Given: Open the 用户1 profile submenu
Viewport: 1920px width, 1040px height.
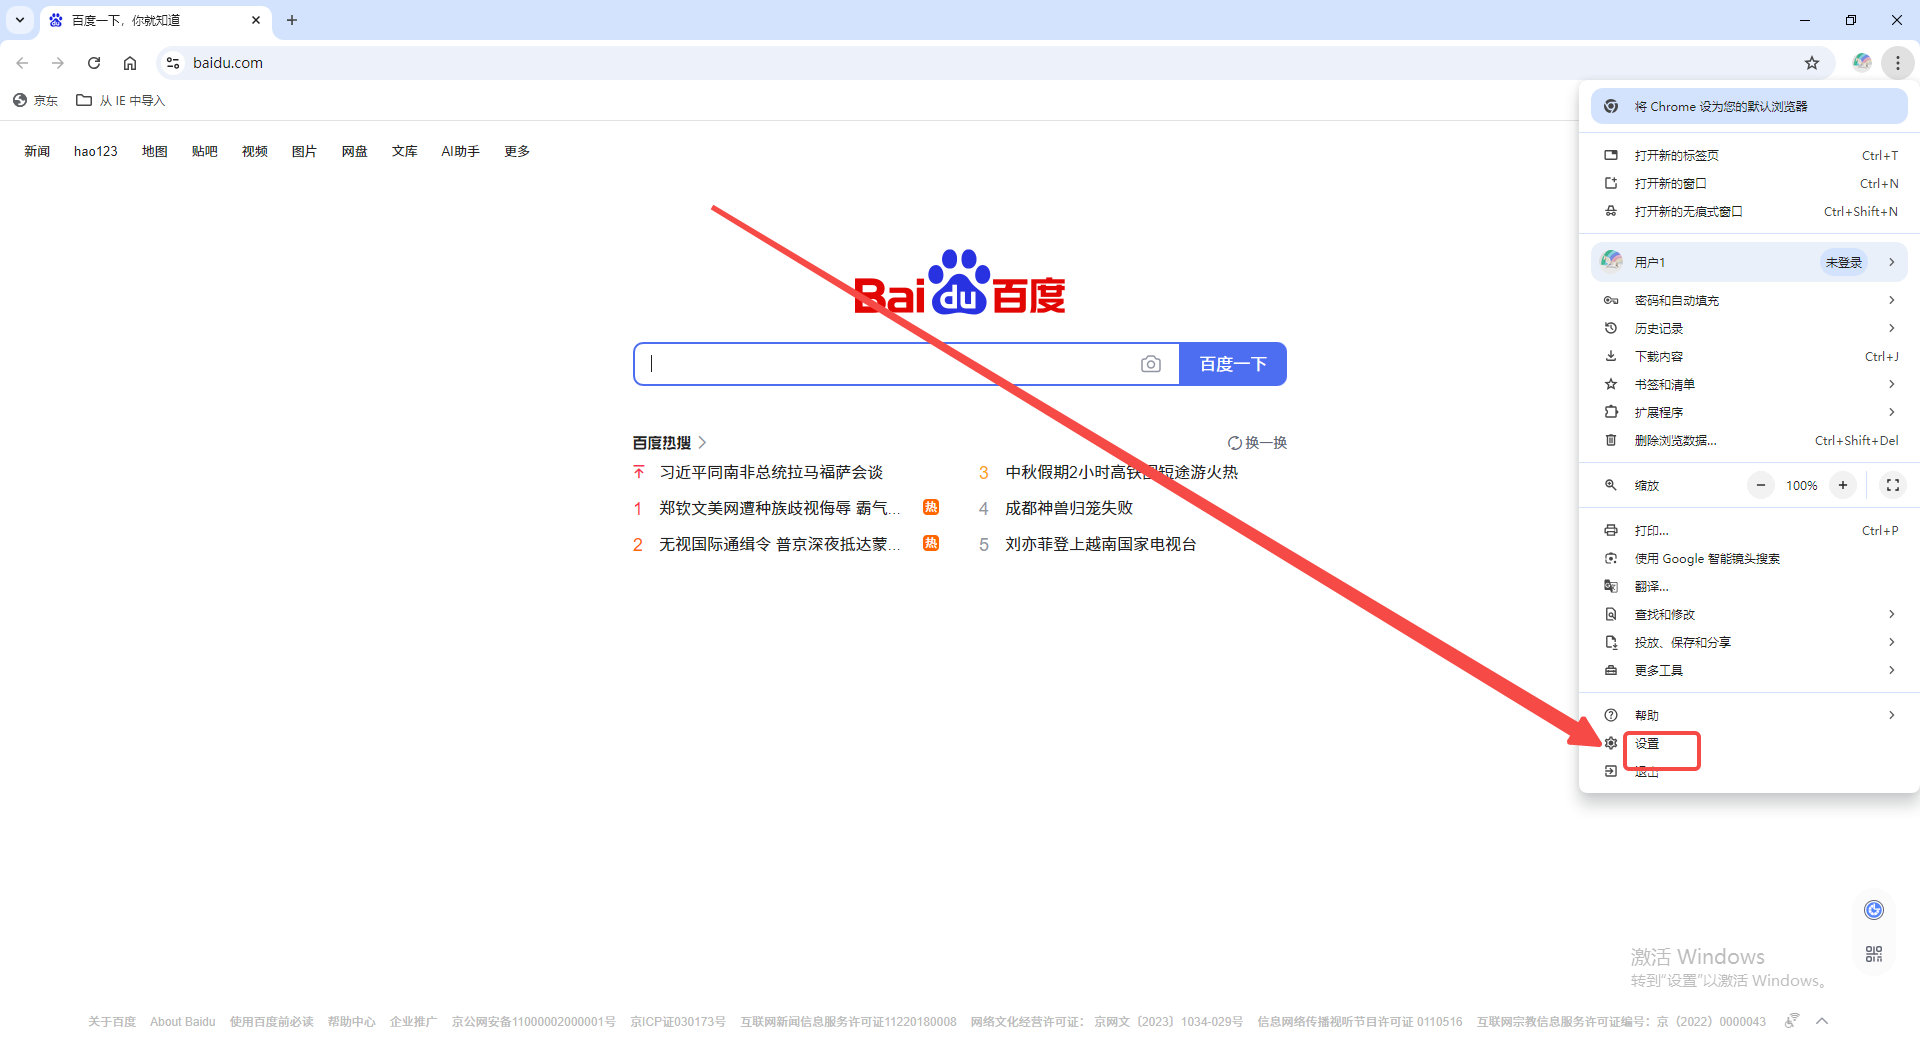Looking at the screenshot, I should (x=1749, y=262).
